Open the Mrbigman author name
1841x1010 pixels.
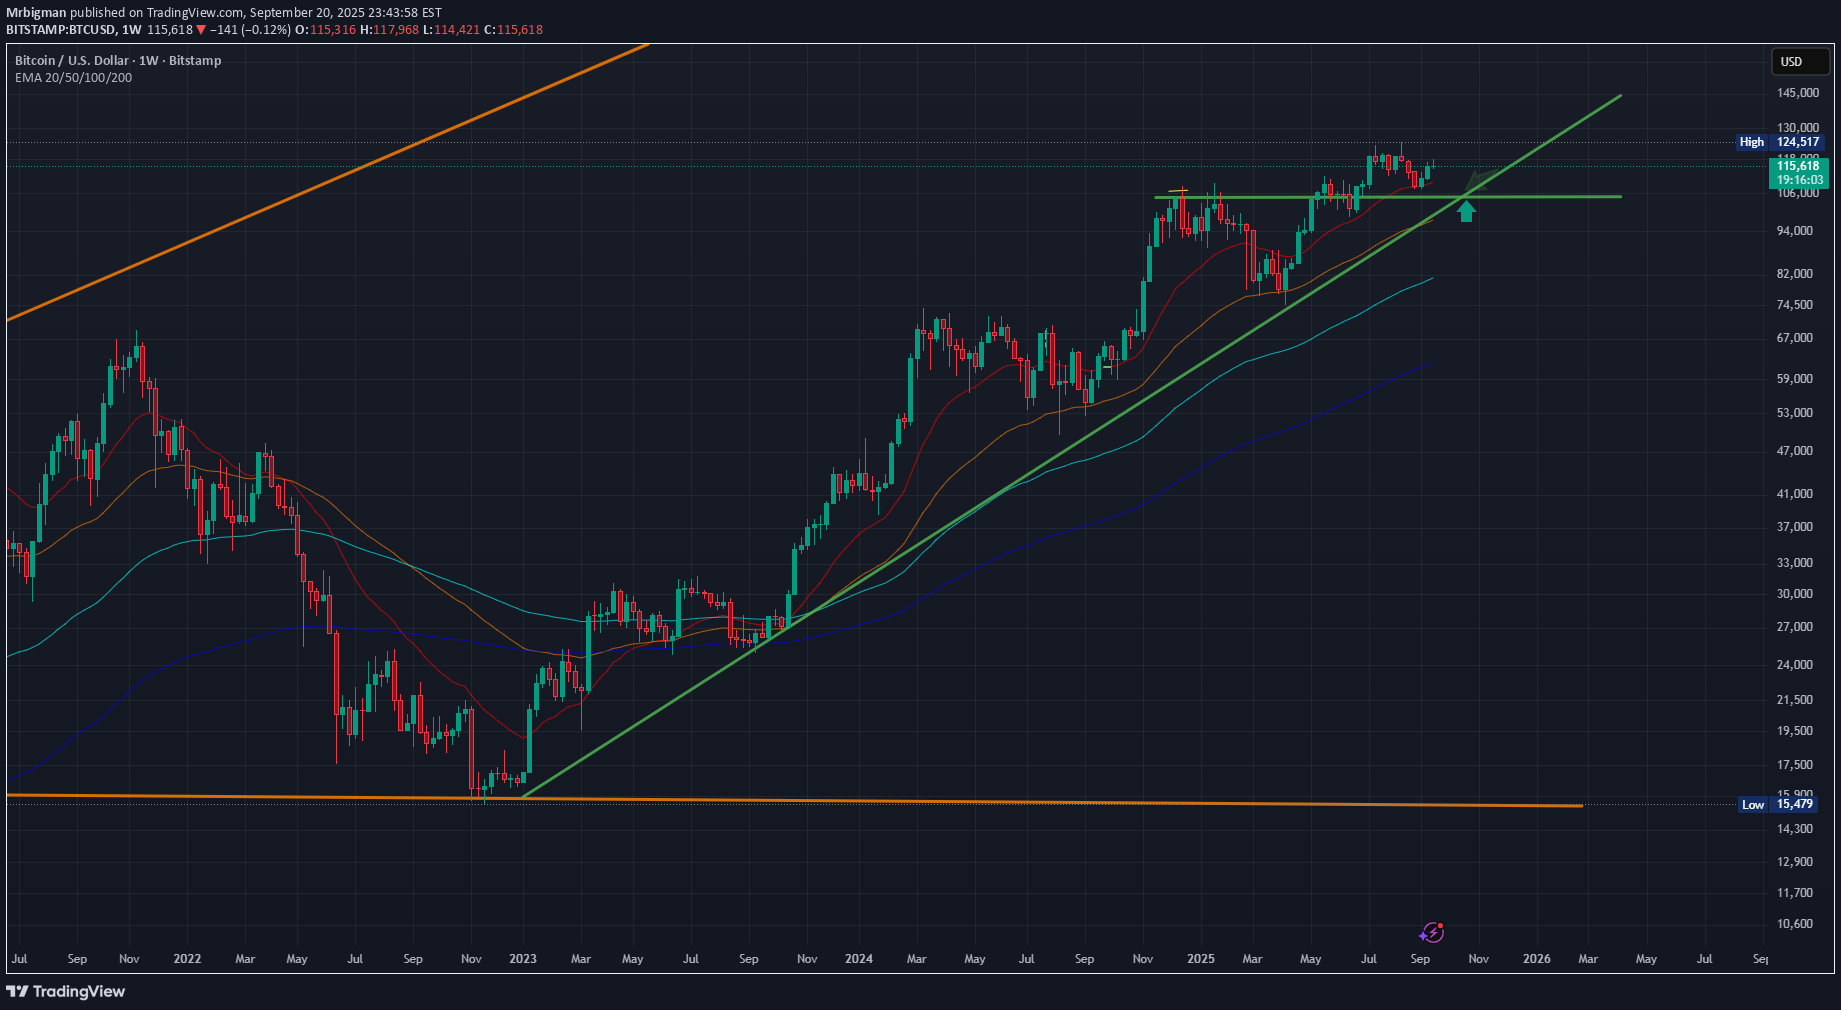click(36, 13)
